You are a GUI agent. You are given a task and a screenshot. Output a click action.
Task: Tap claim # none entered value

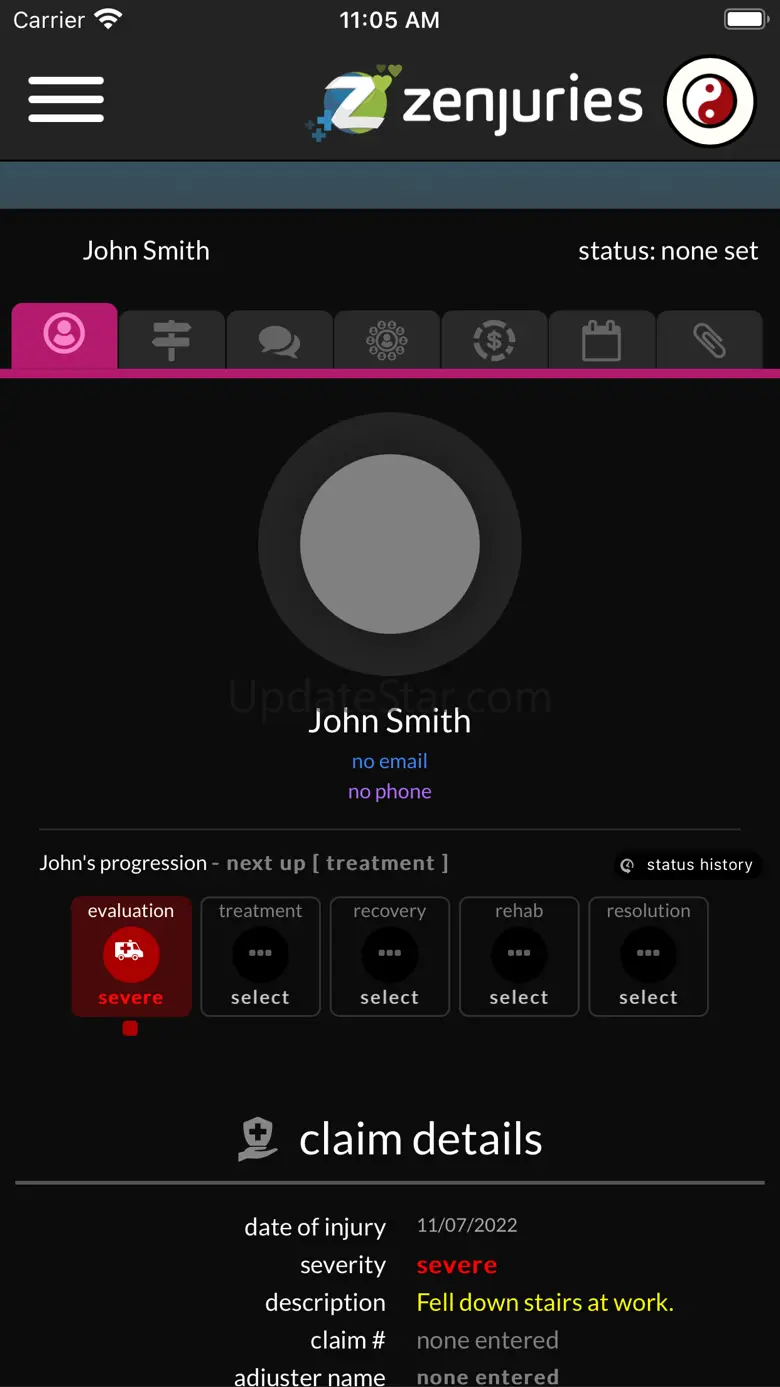[488, 1340]
